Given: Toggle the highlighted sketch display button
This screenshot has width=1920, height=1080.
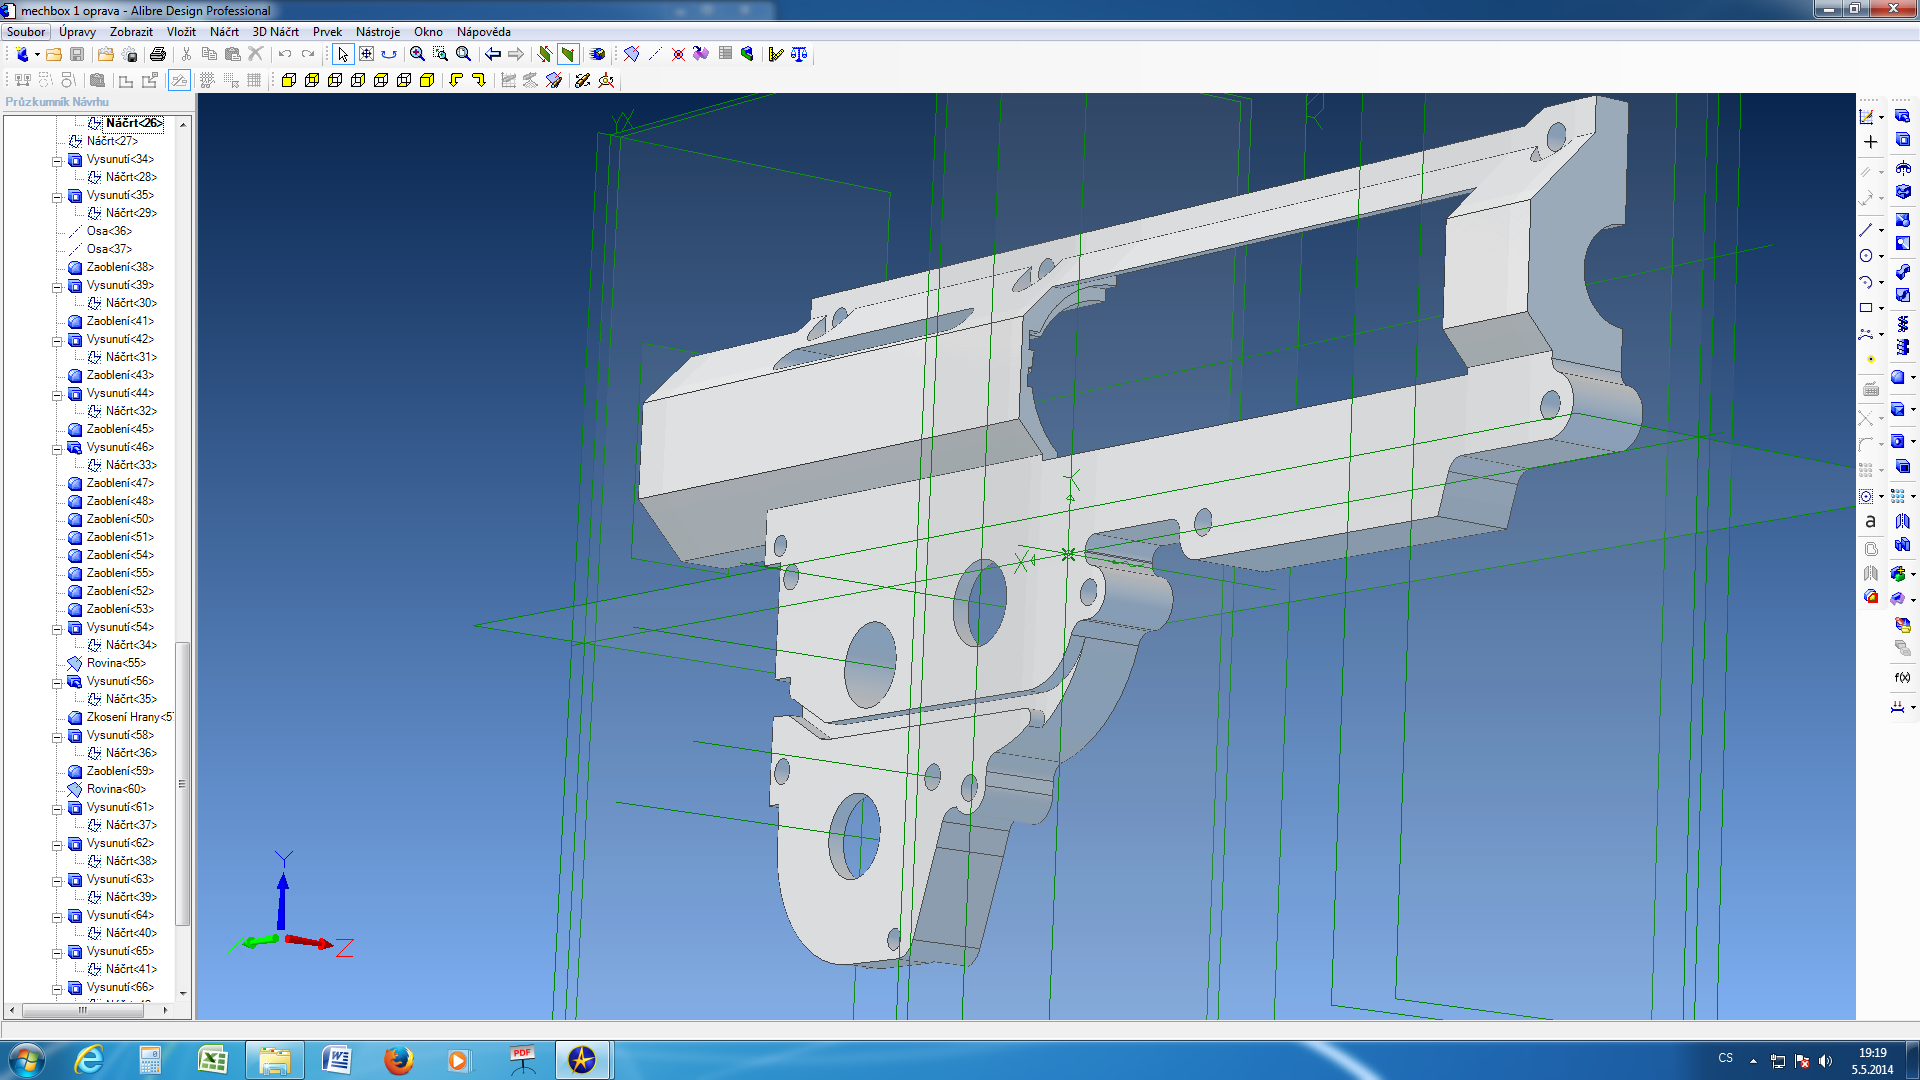Looking at the screenshot, I should pos(179,80).
